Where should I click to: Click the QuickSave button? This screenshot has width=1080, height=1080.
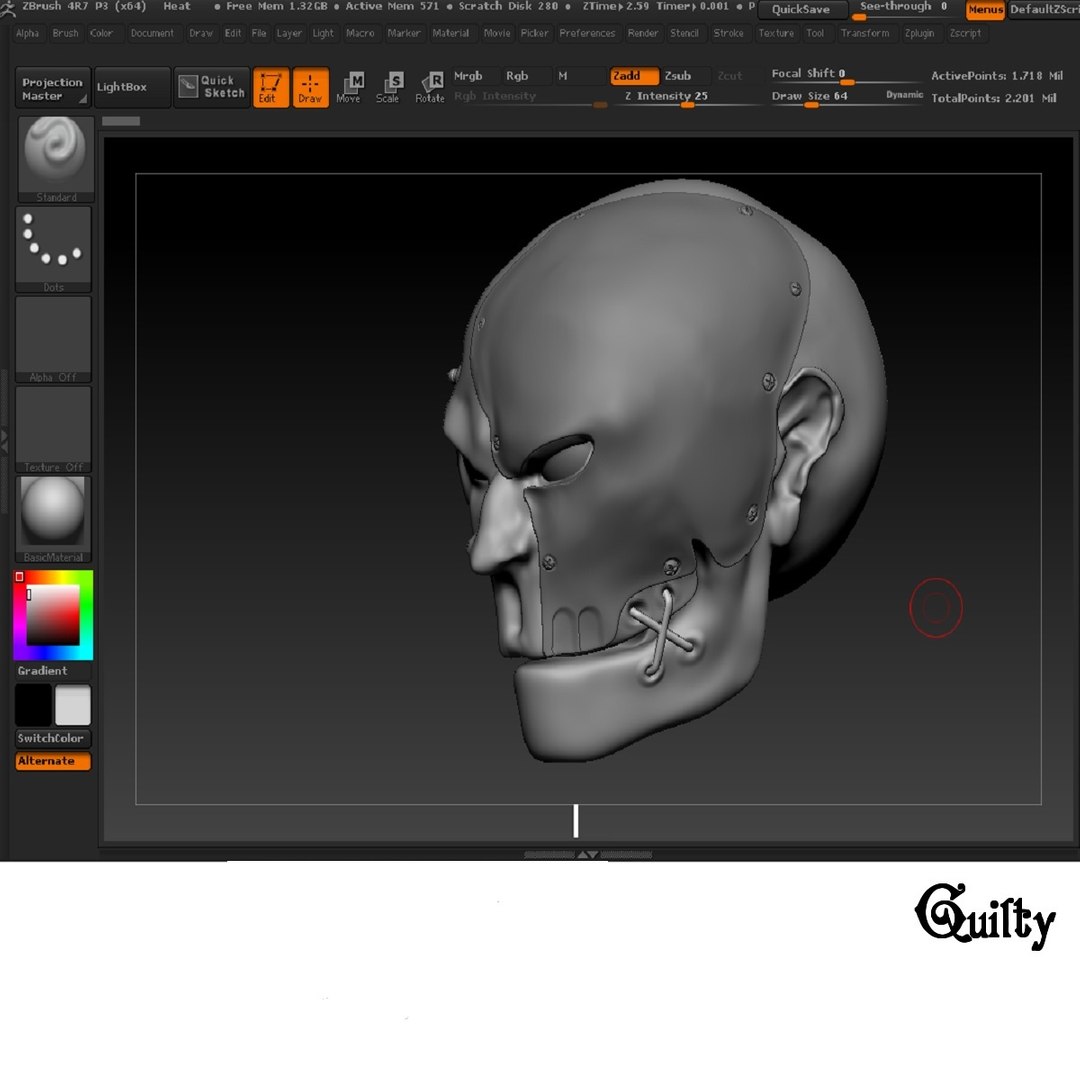[801, 10]
